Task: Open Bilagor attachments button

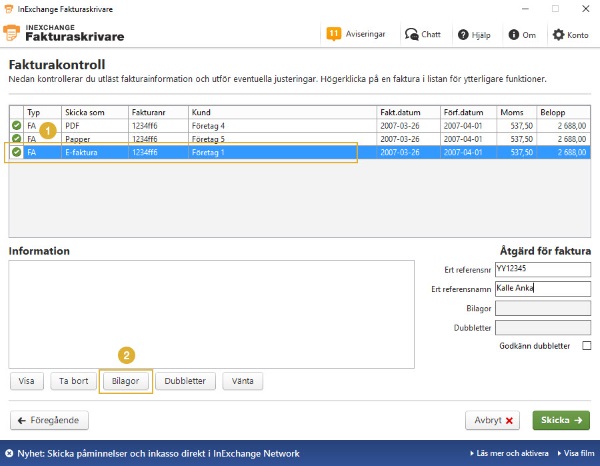Action: point(126,381)
